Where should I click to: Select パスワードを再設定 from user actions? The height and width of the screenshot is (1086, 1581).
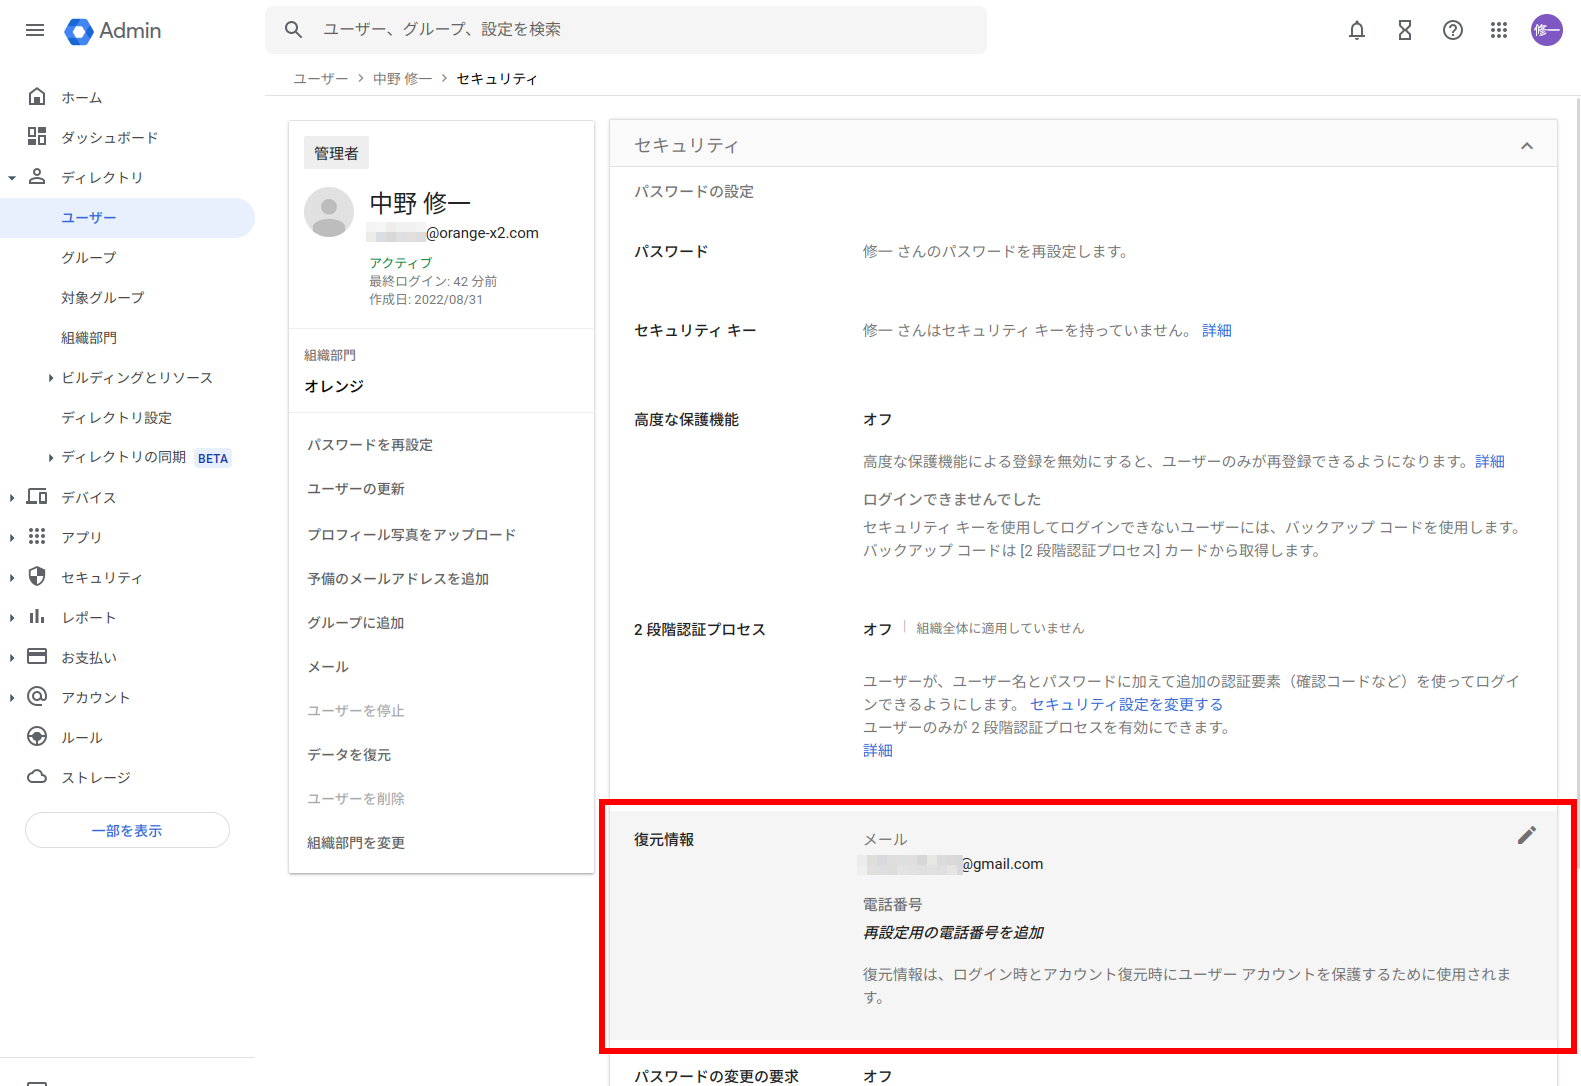pyautogui.click(x=370, y=445)
